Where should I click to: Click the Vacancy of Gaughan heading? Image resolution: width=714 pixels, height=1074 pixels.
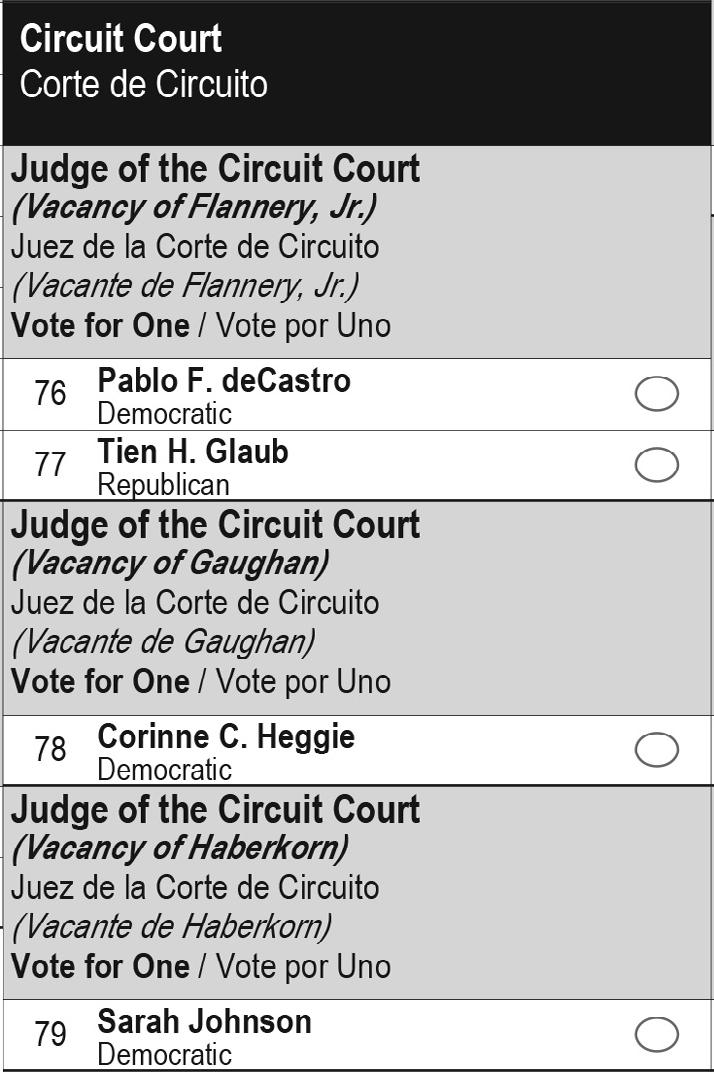click(170, 563)
